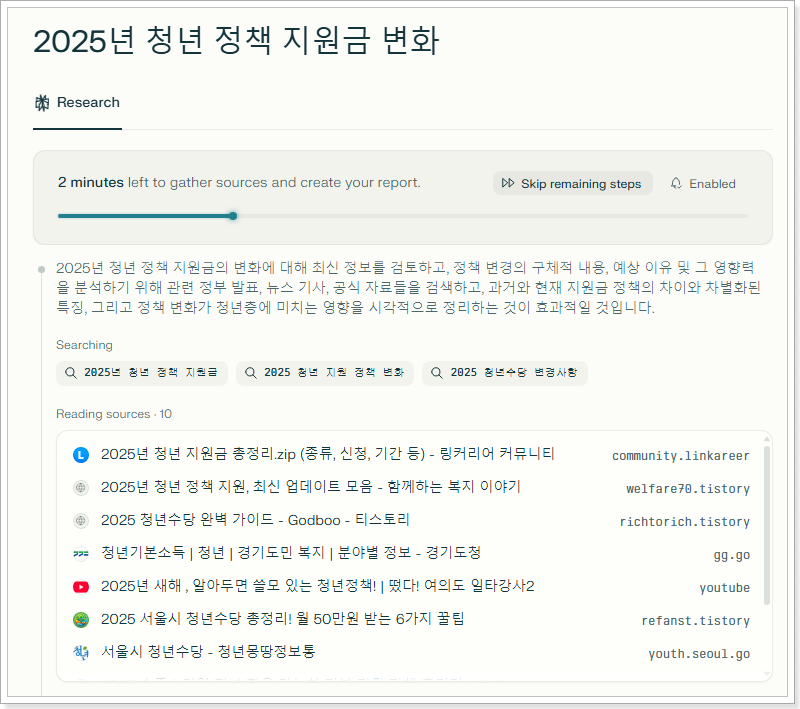Select search chip '2025 청년 지원 정책 변화'

(324, 373)
